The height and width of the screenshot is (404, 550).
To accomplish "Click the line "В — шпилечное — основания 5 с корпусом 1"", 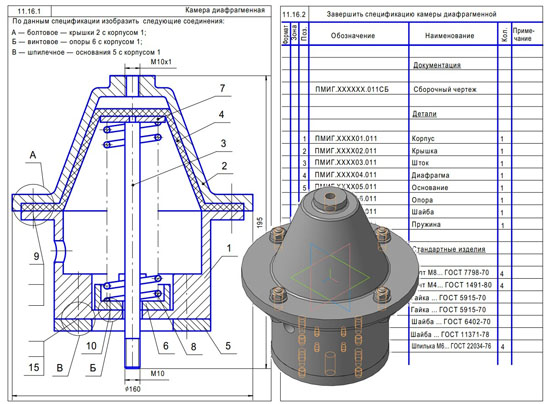I will 86,52.
